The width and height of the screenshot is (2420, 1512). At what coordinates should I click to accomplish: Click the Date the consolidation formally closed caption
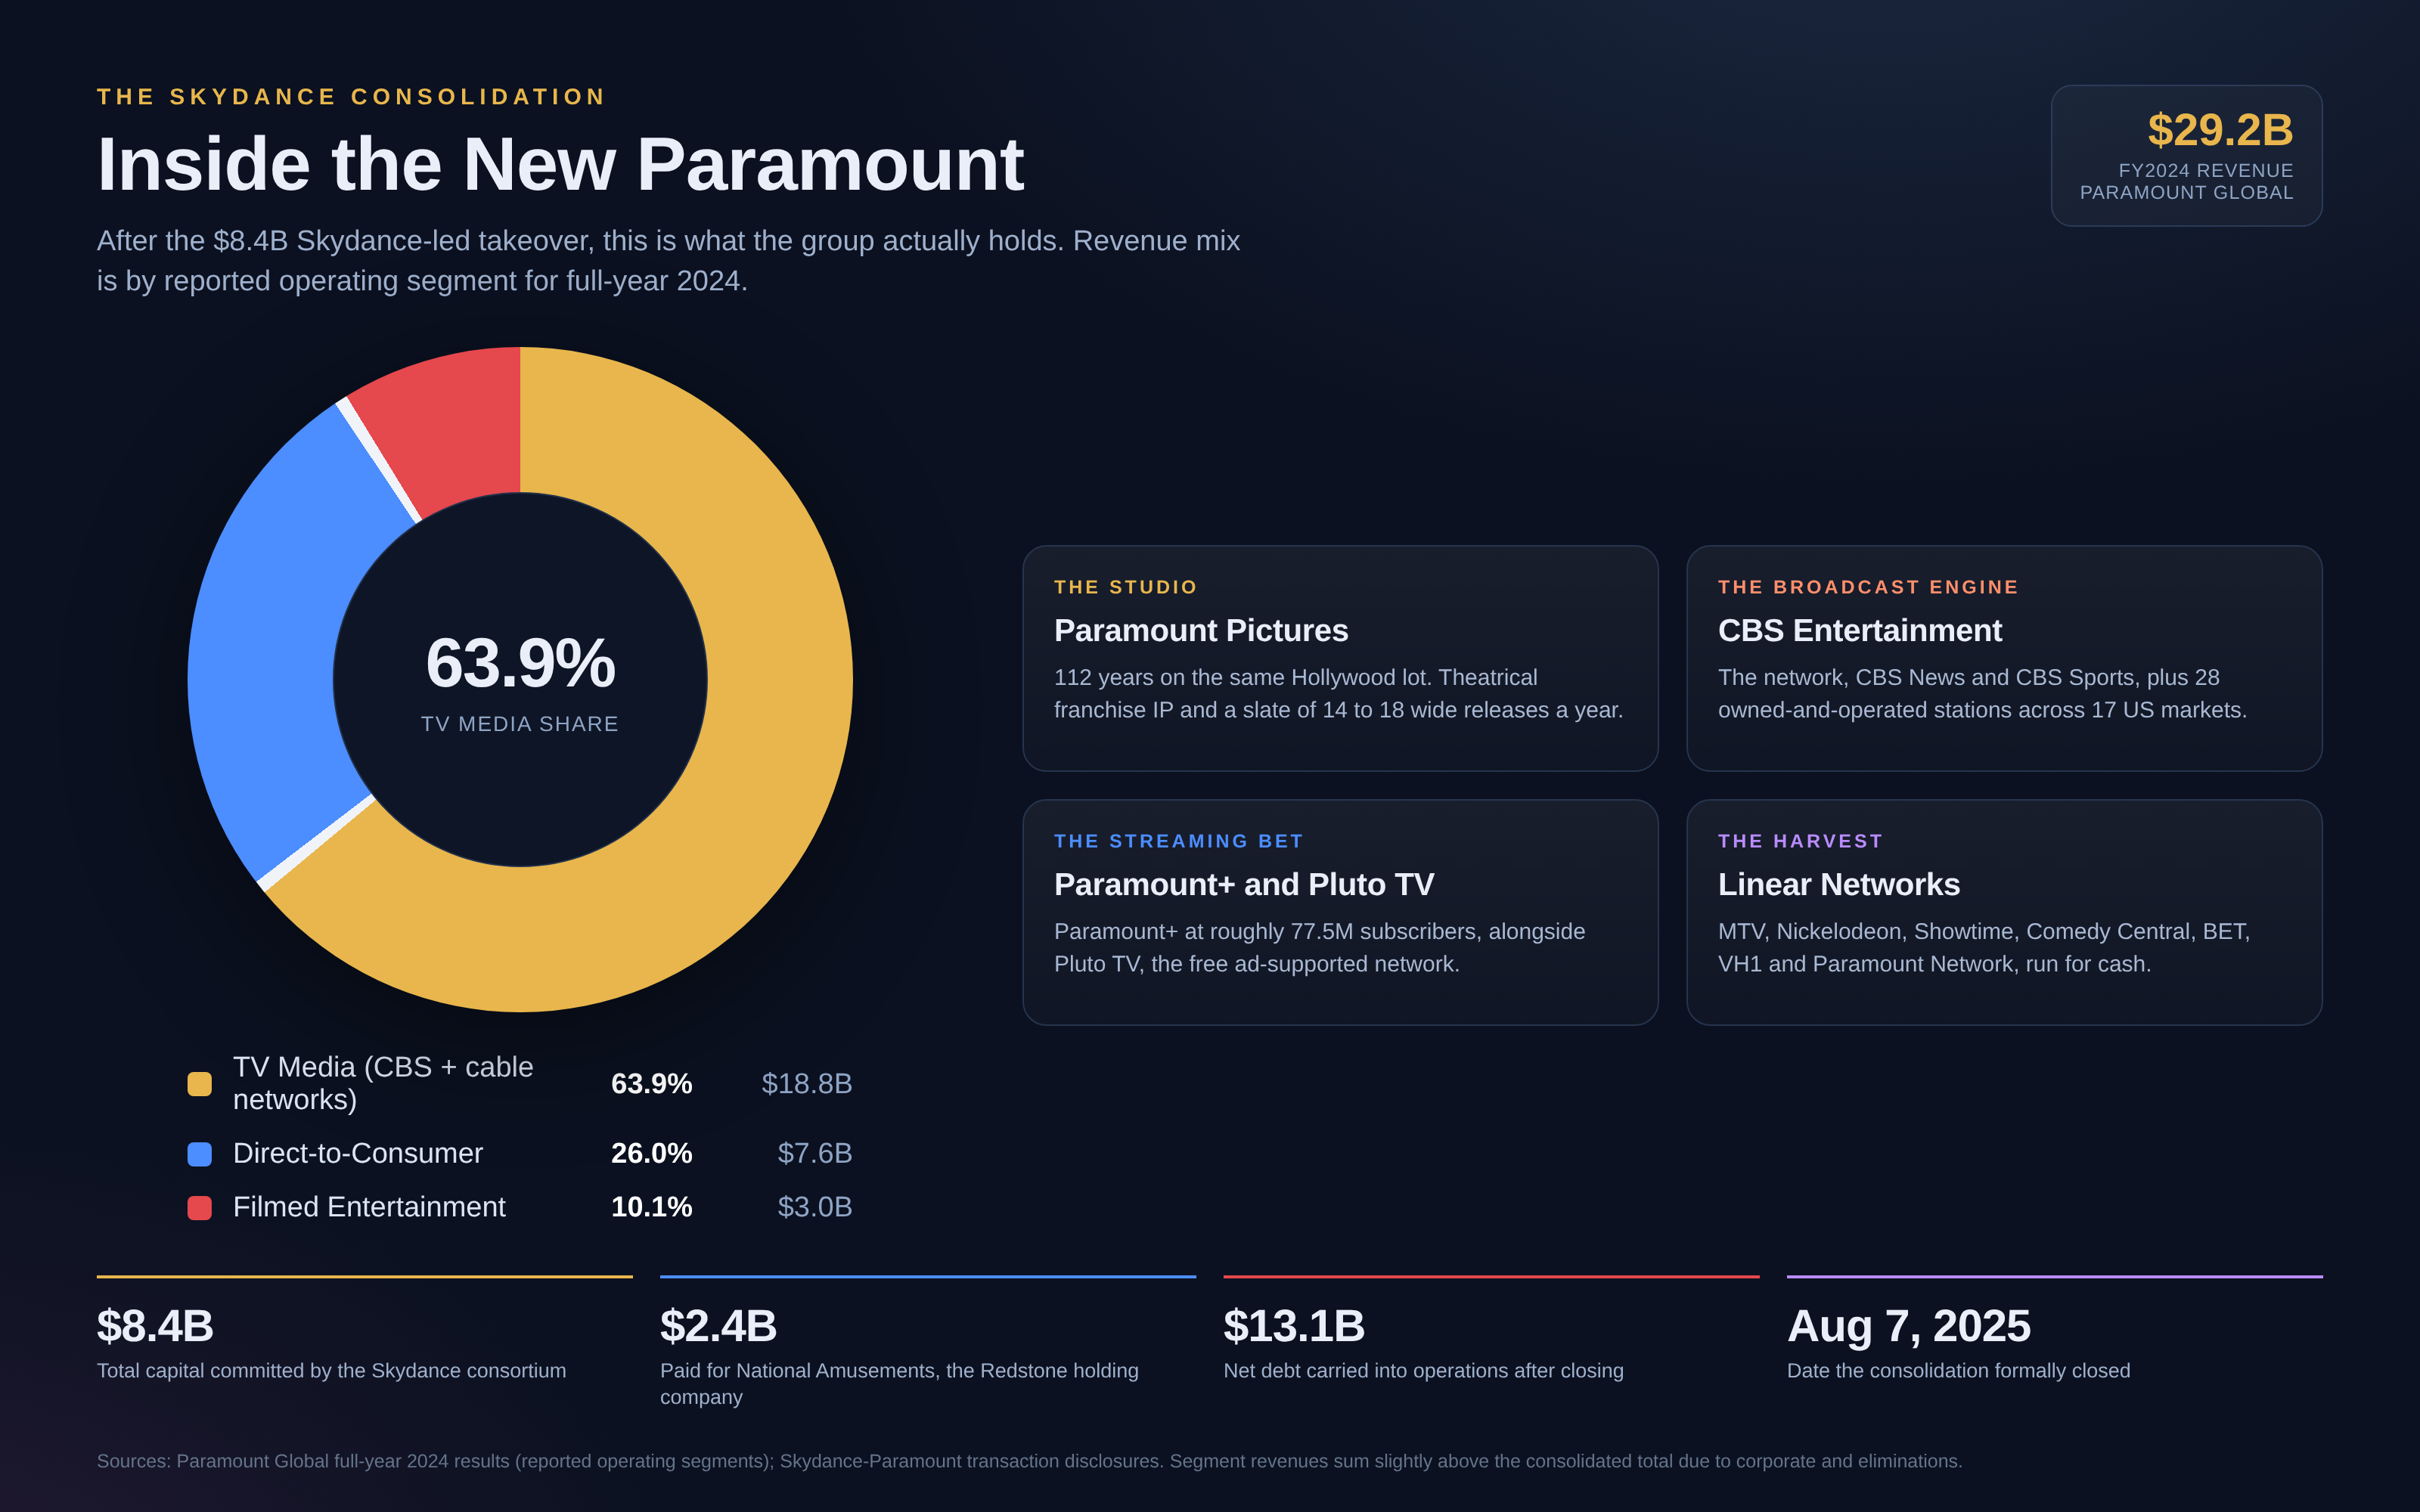[1959, 1371]
